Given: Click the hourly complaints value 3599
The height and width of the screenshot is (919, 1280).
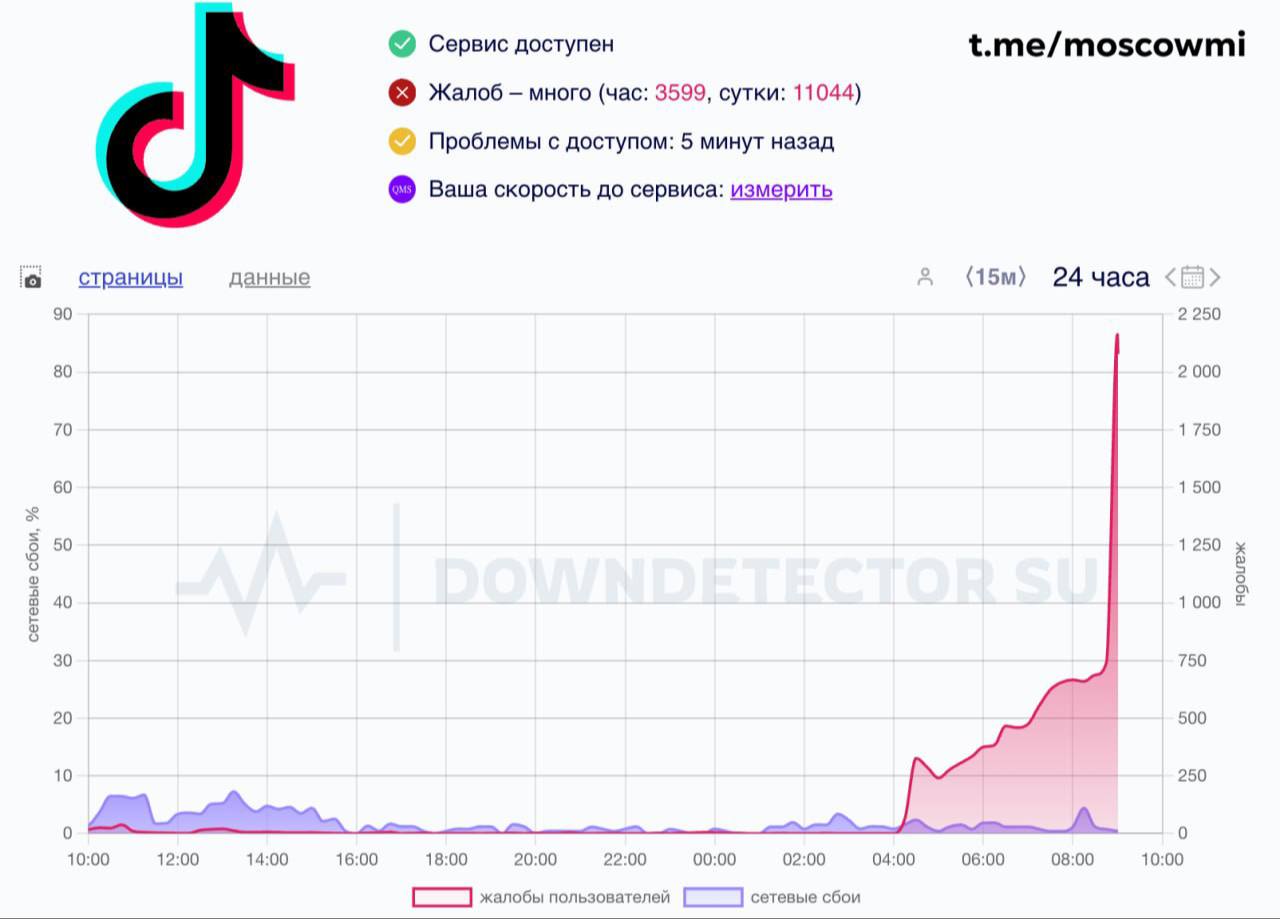Looking at the screenshot, I should (680, 93).
